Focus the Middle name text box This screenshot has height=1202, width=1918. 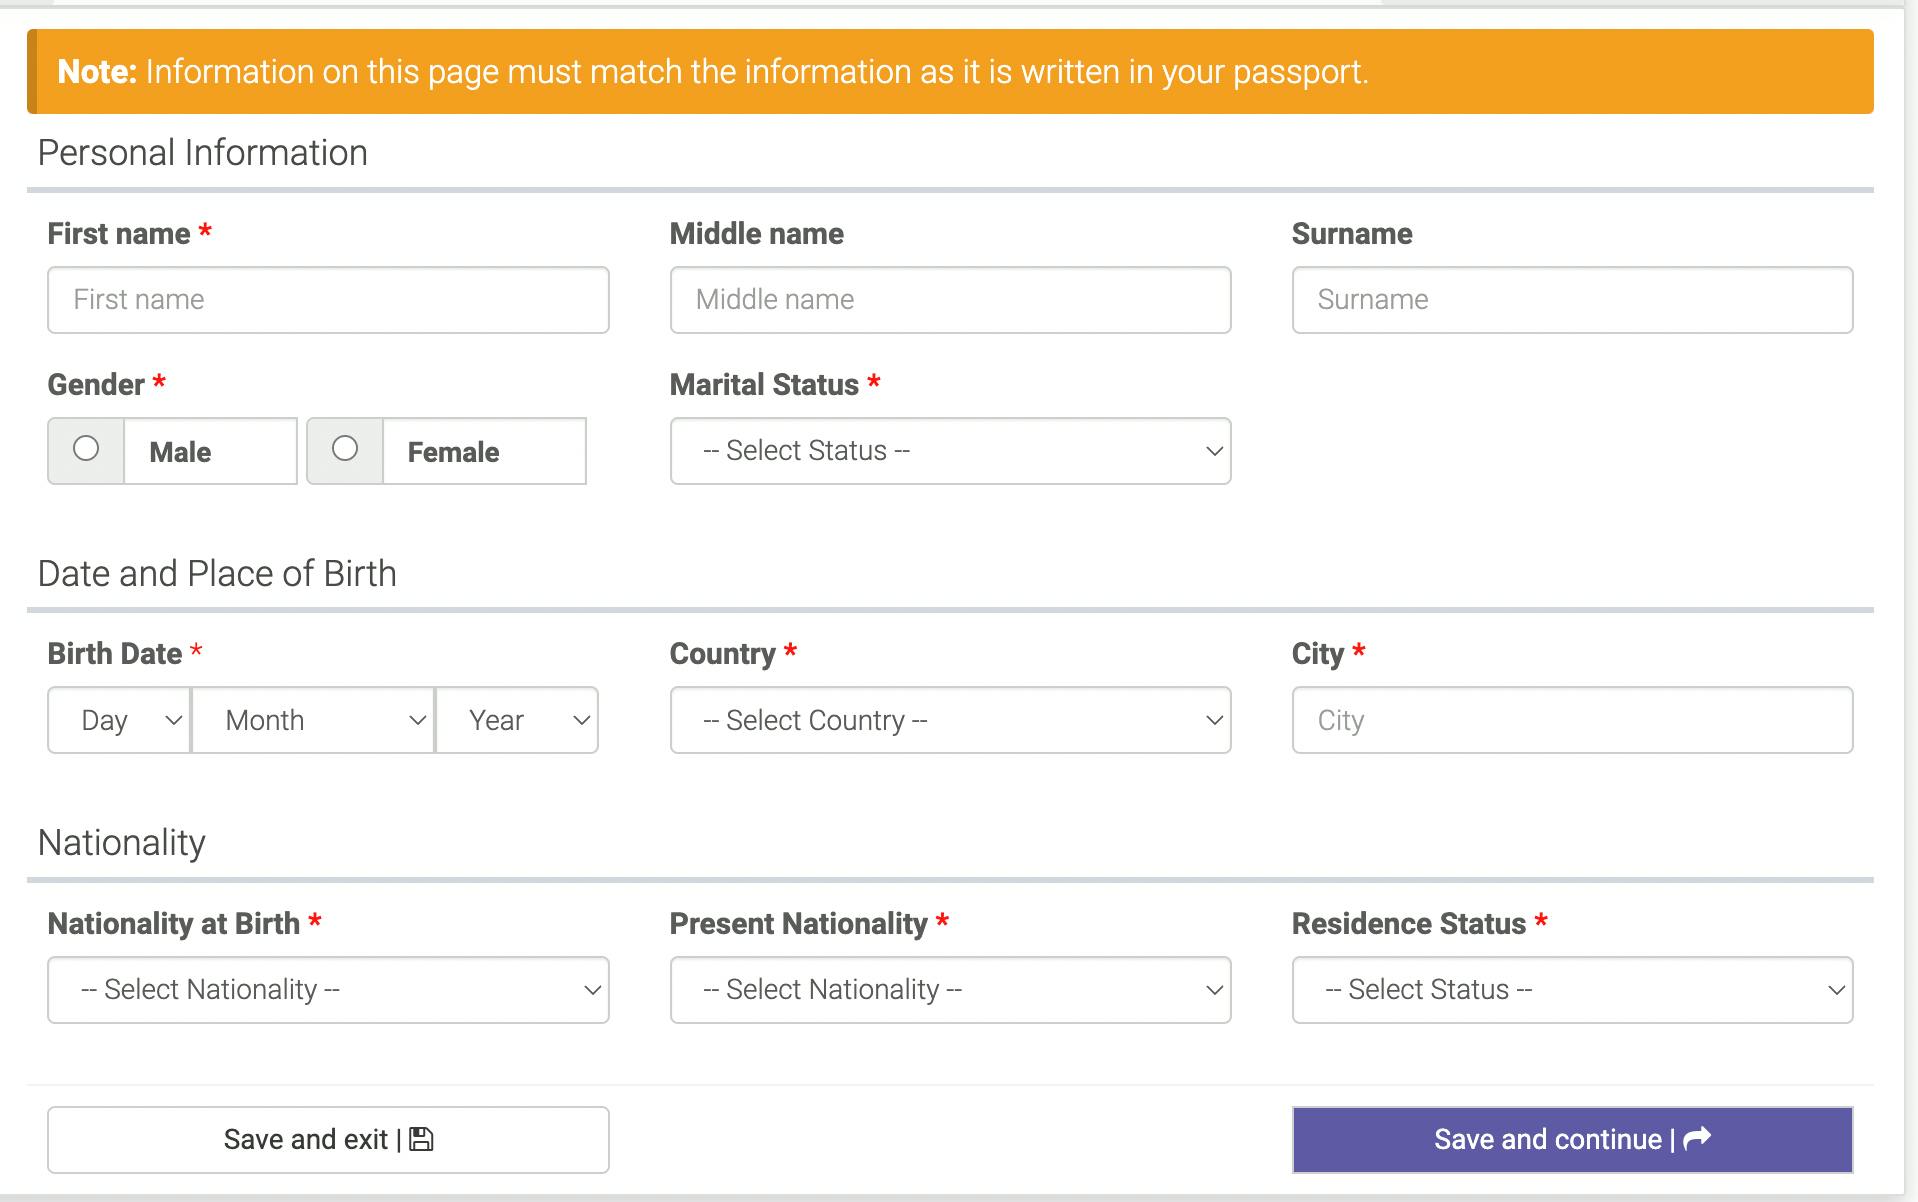(x=950, y=300)
